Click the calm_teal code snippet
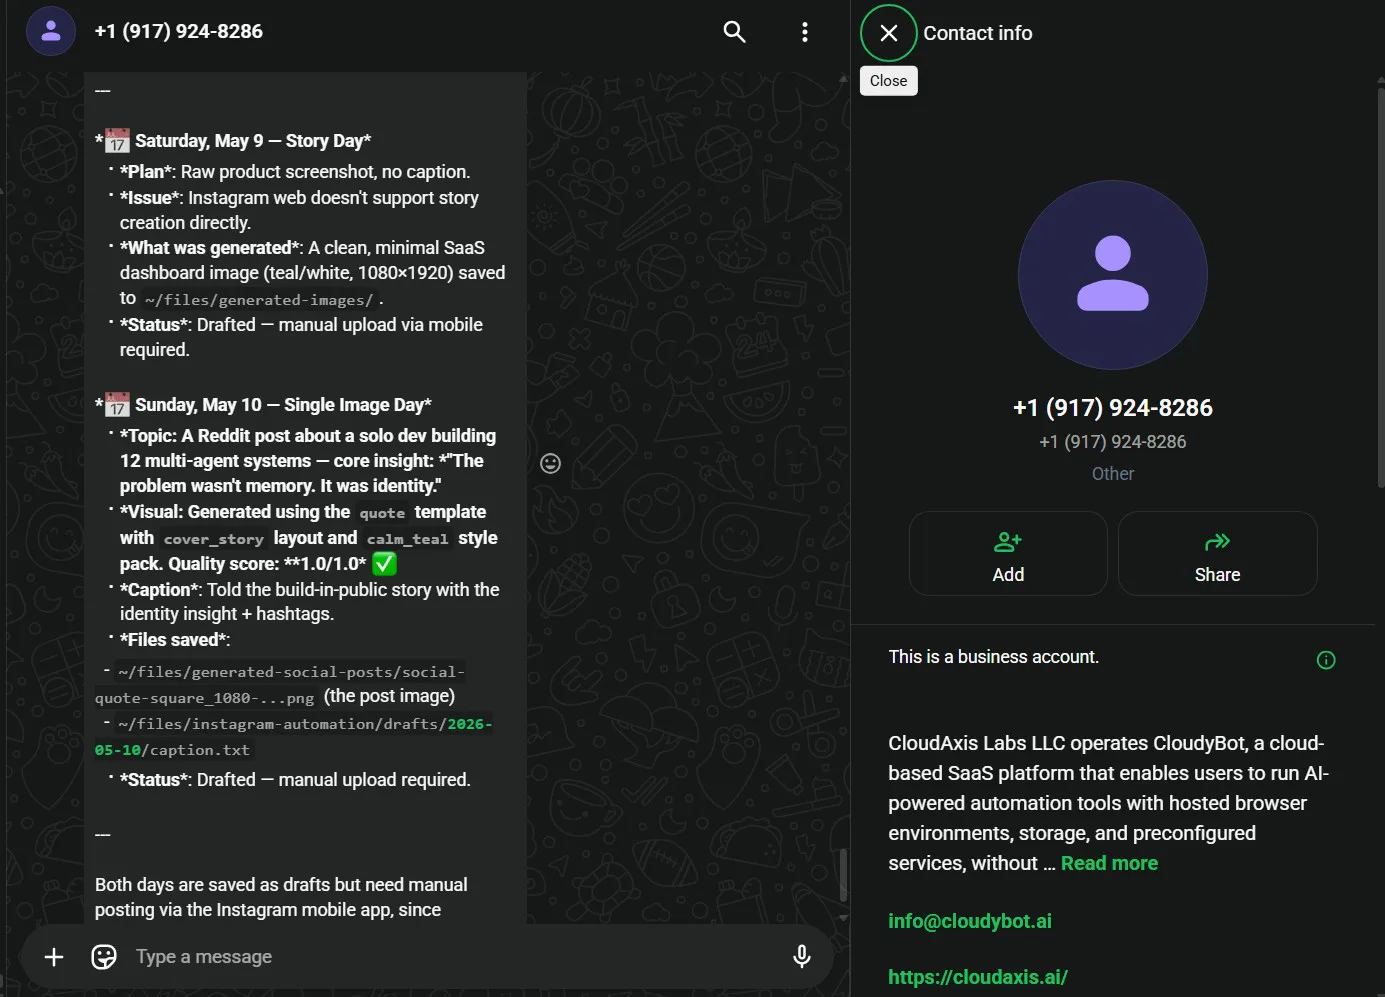 pyautogui.click(x=407, y=539)
